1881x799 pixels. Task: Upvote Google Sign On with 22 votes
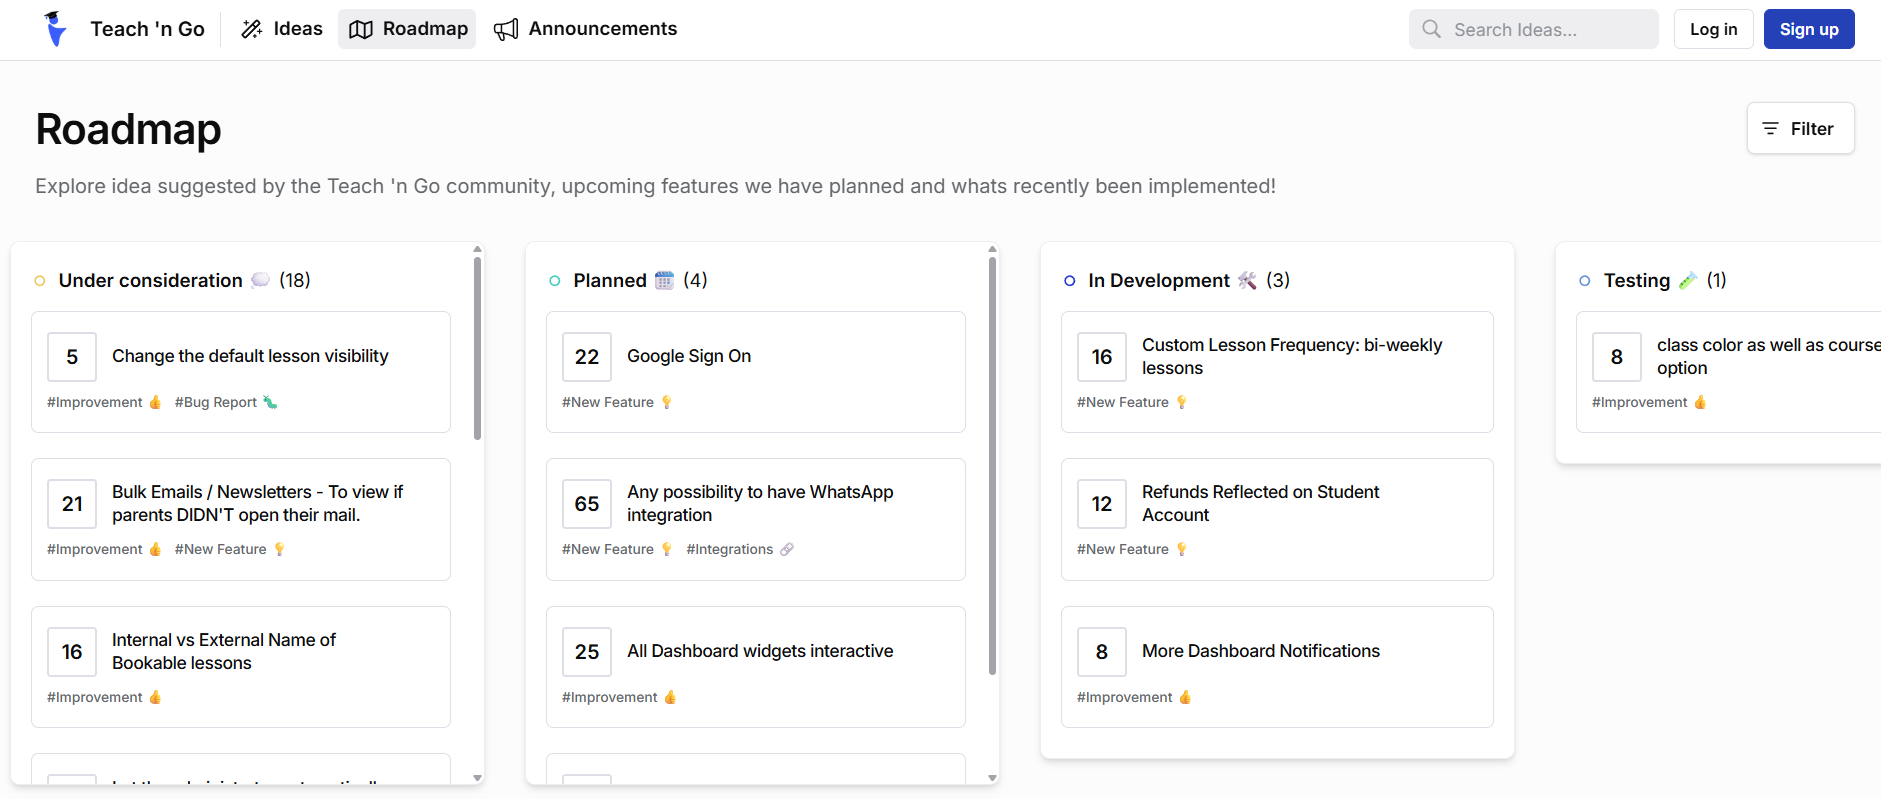coord(587,357)
